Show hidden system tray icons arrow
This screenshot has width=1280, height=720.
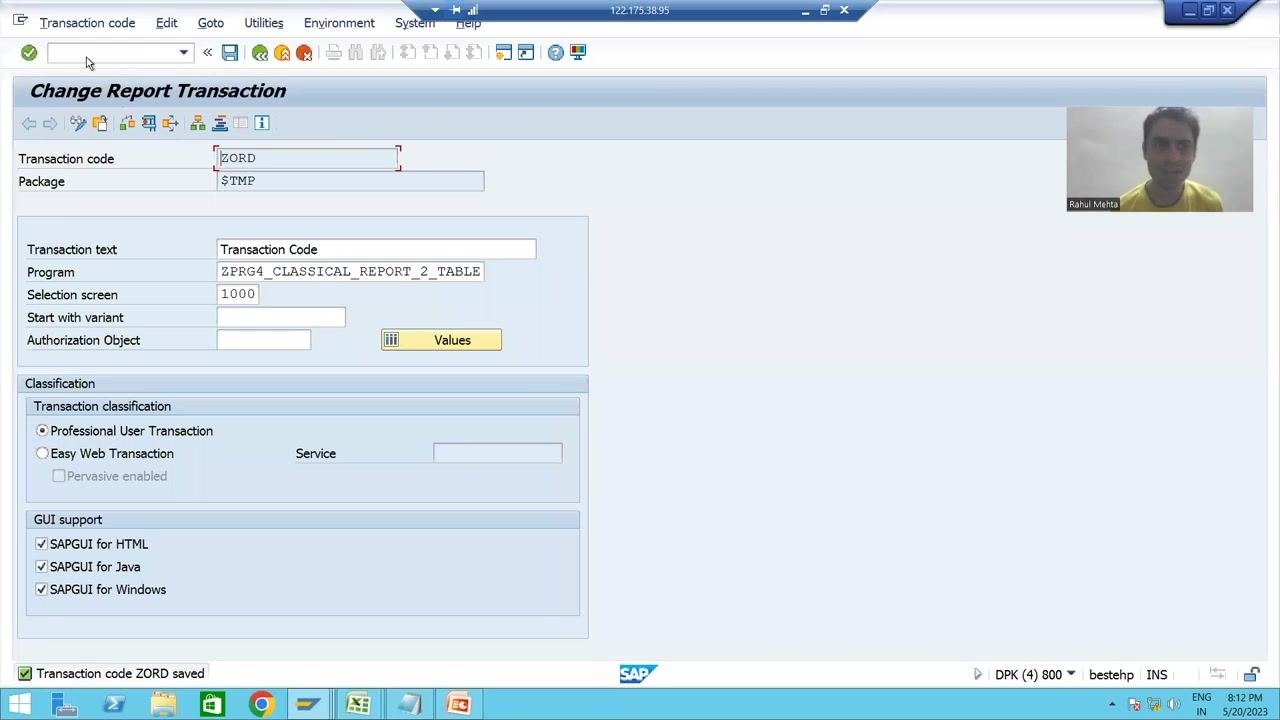(x=1112, y=704)
